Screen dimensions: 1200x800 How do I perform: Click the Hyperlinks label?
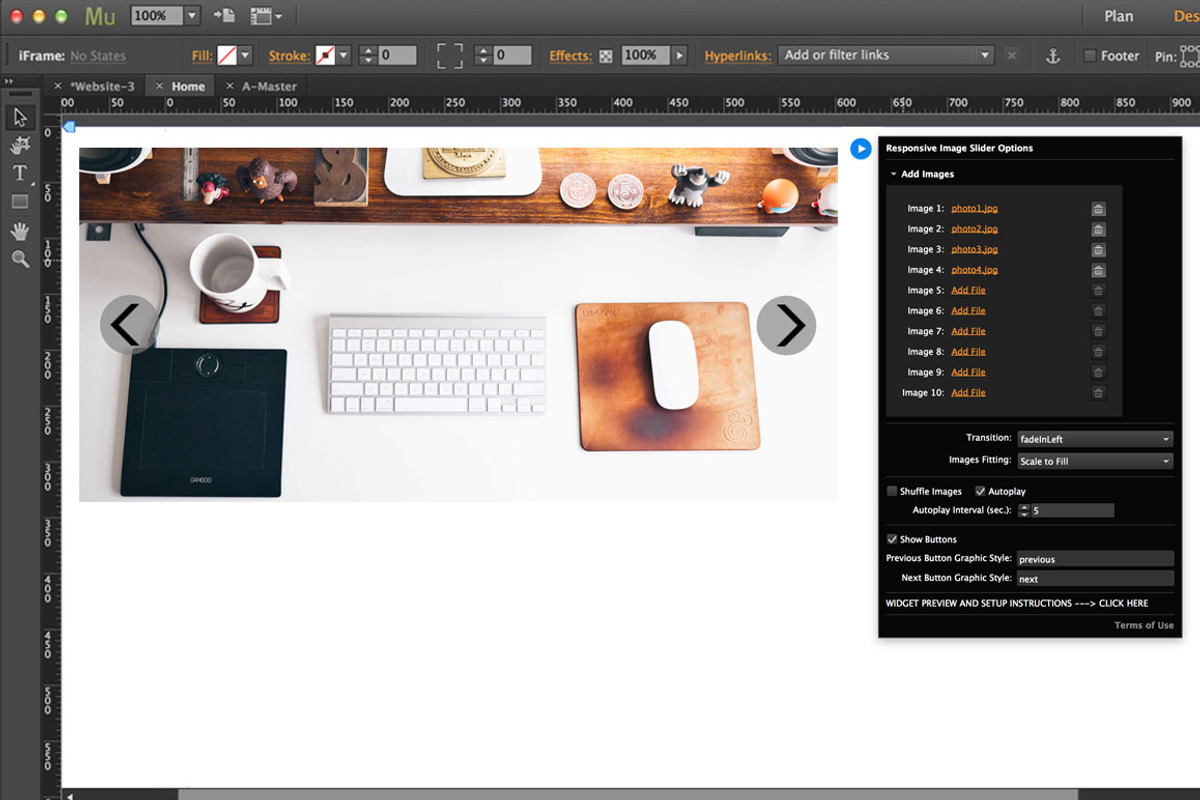coord(738,56)
